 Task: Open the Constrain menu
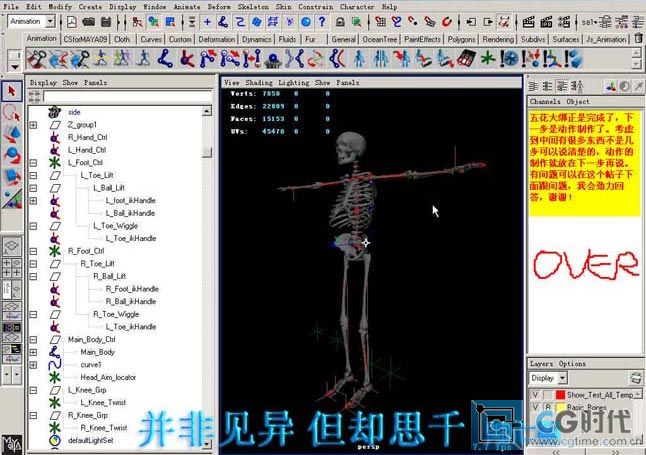click(316, 7)
